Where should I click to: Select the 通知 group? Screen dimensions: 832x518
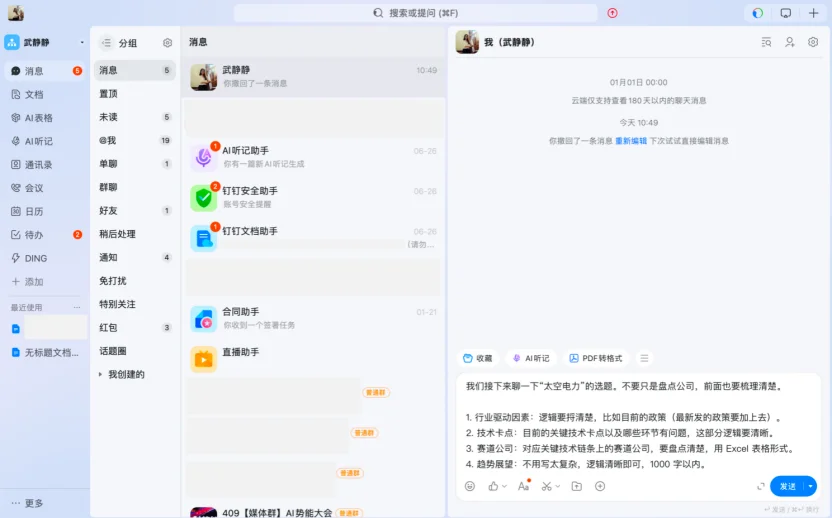click(135, 257)
